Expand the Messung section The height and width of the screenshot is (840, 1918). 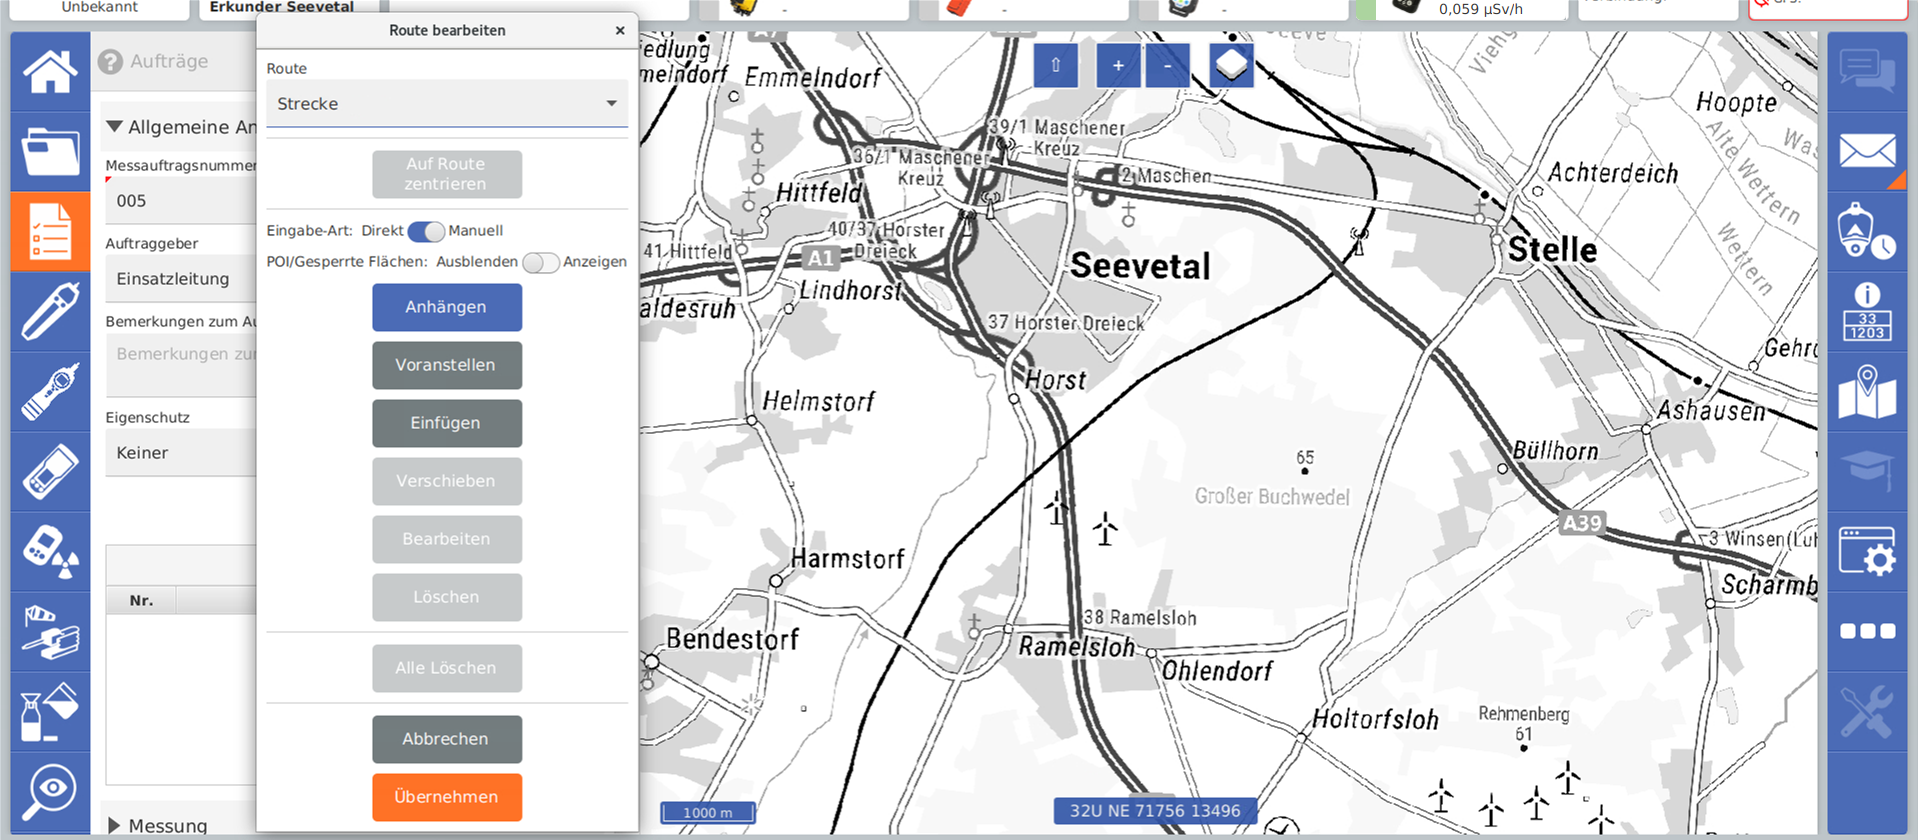(114, 826)
